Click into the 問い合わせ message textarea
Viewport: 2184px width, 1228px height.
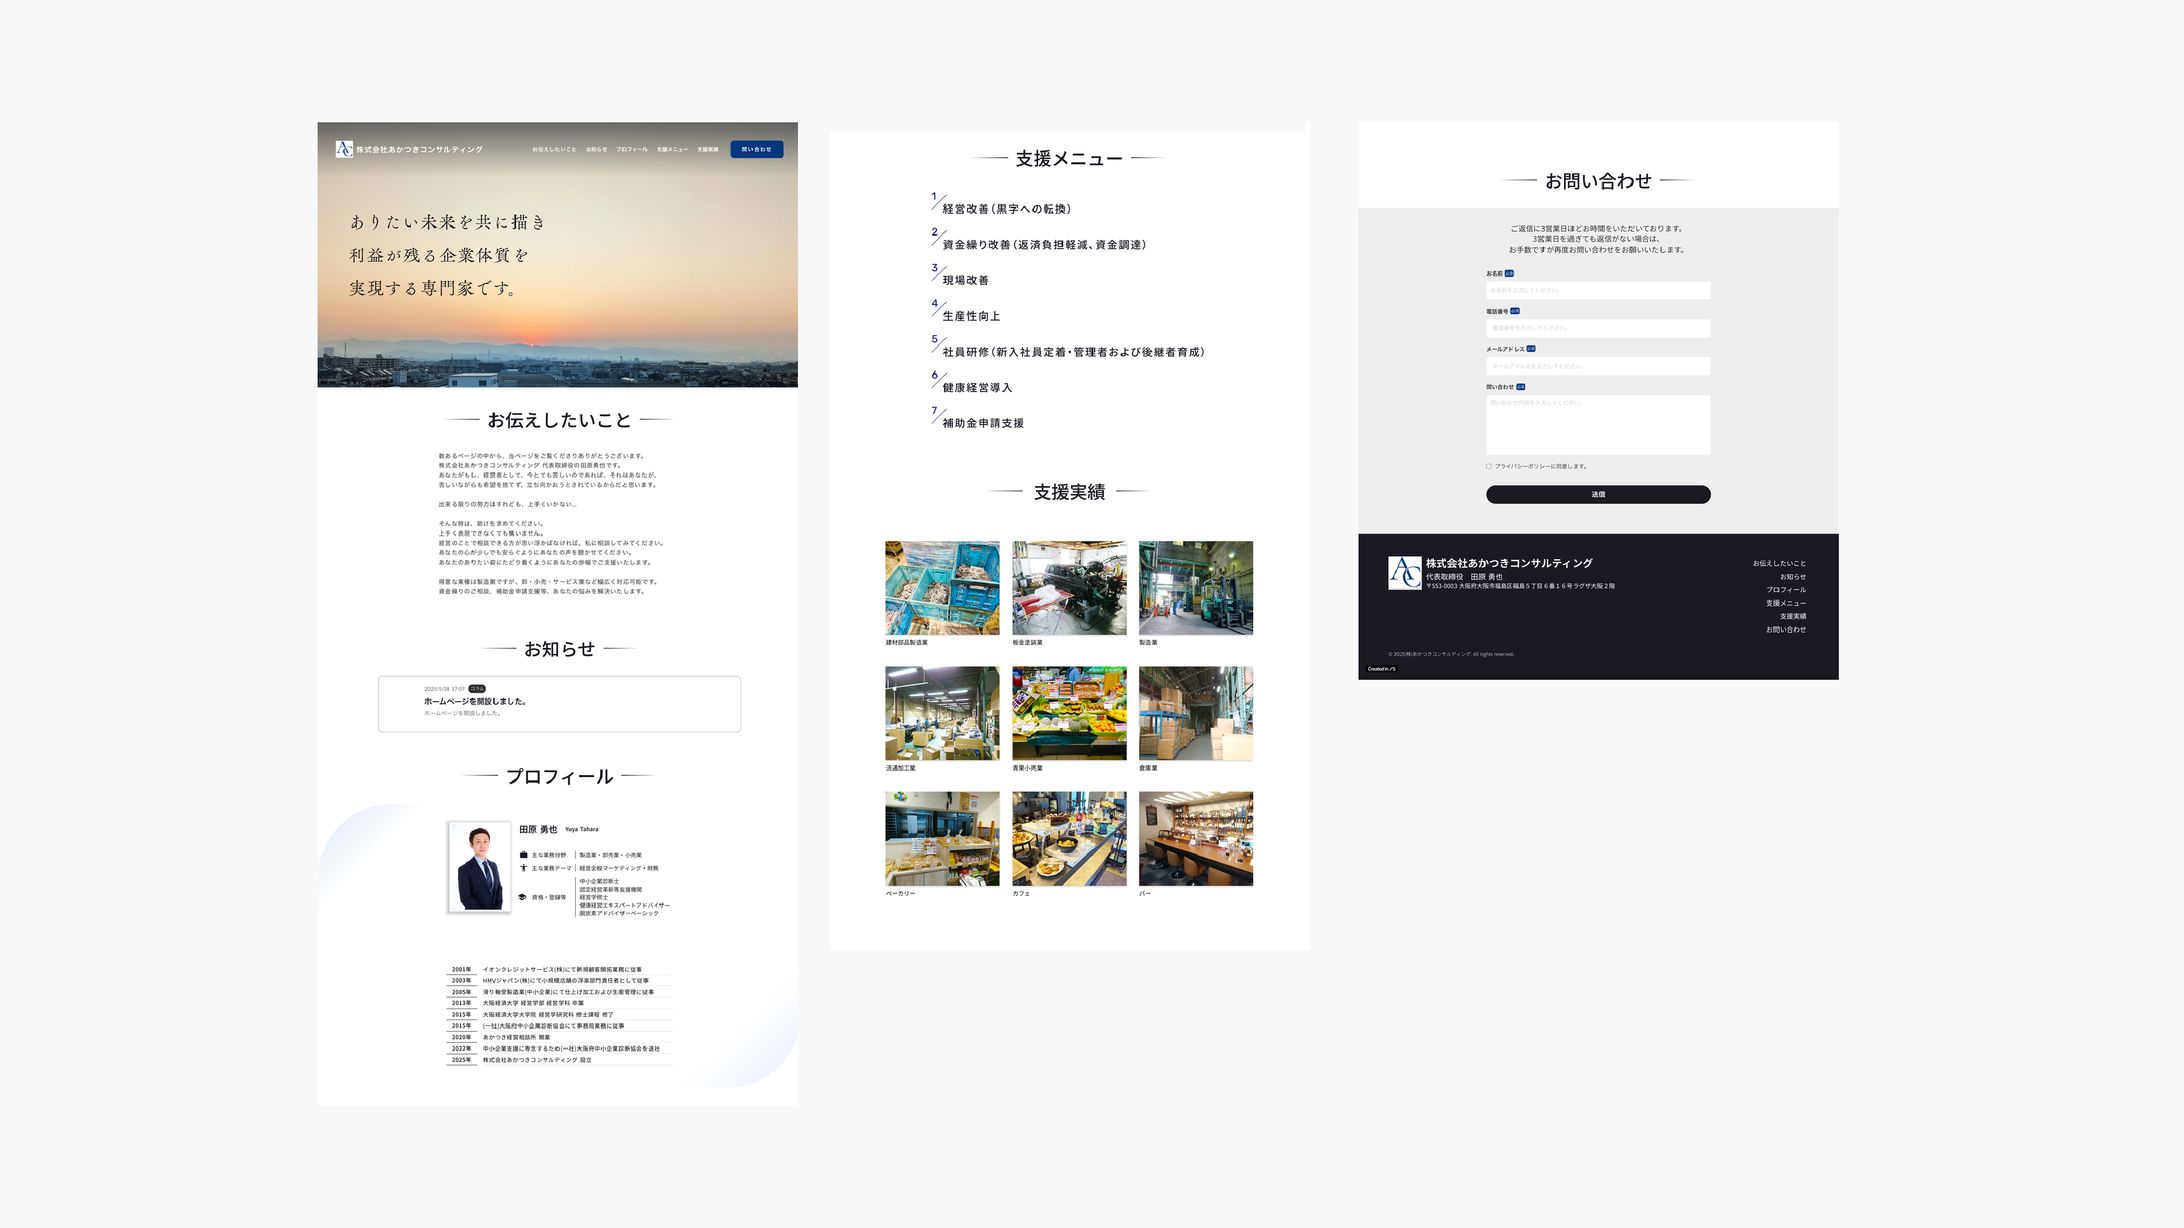[1598, 425]
